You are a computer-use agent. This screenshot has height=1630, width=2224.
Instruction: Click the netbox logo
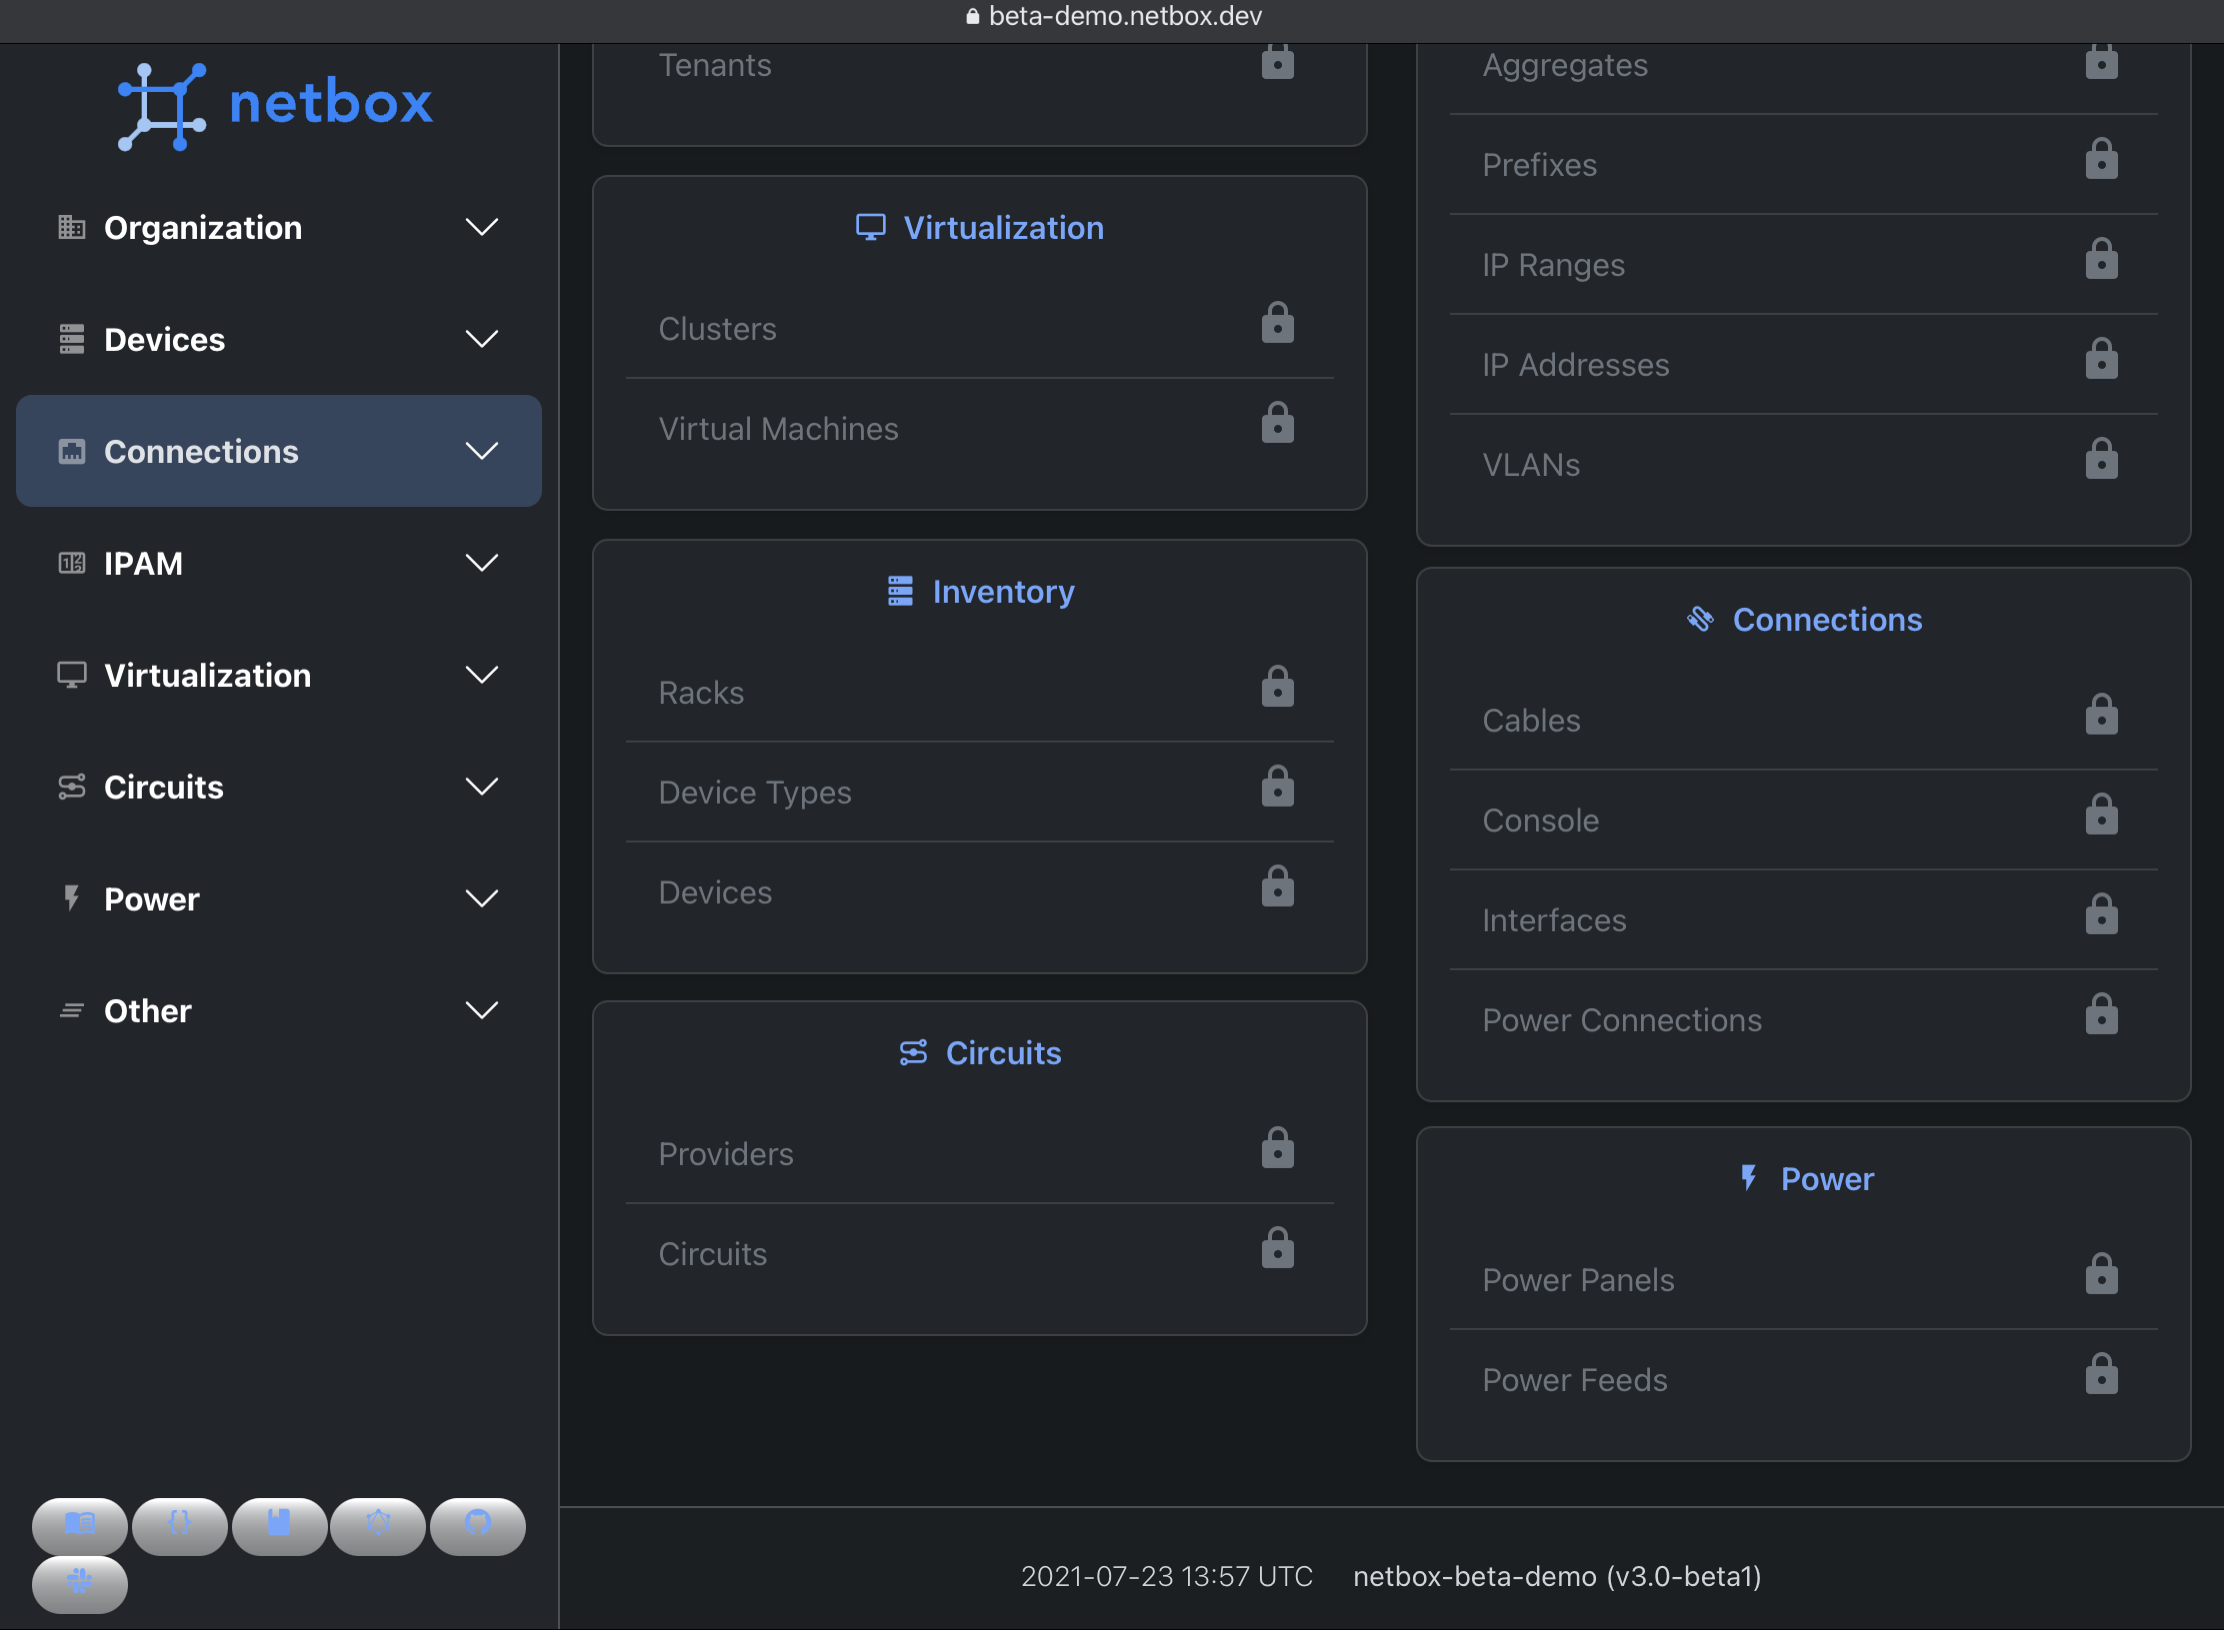point(276,104)
